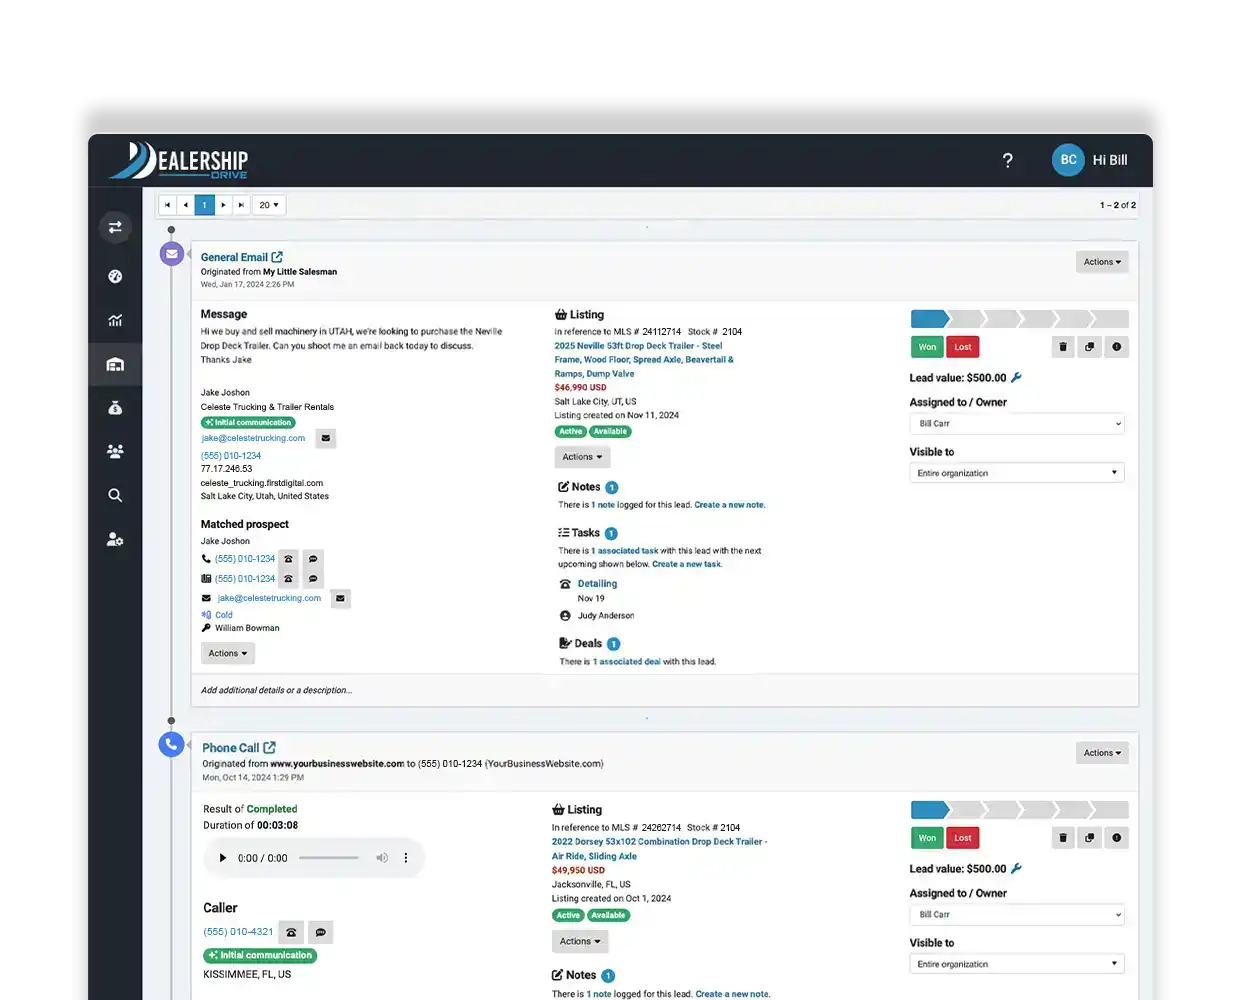
Task: Go to the last page in pagination
Action: point(241,205)
